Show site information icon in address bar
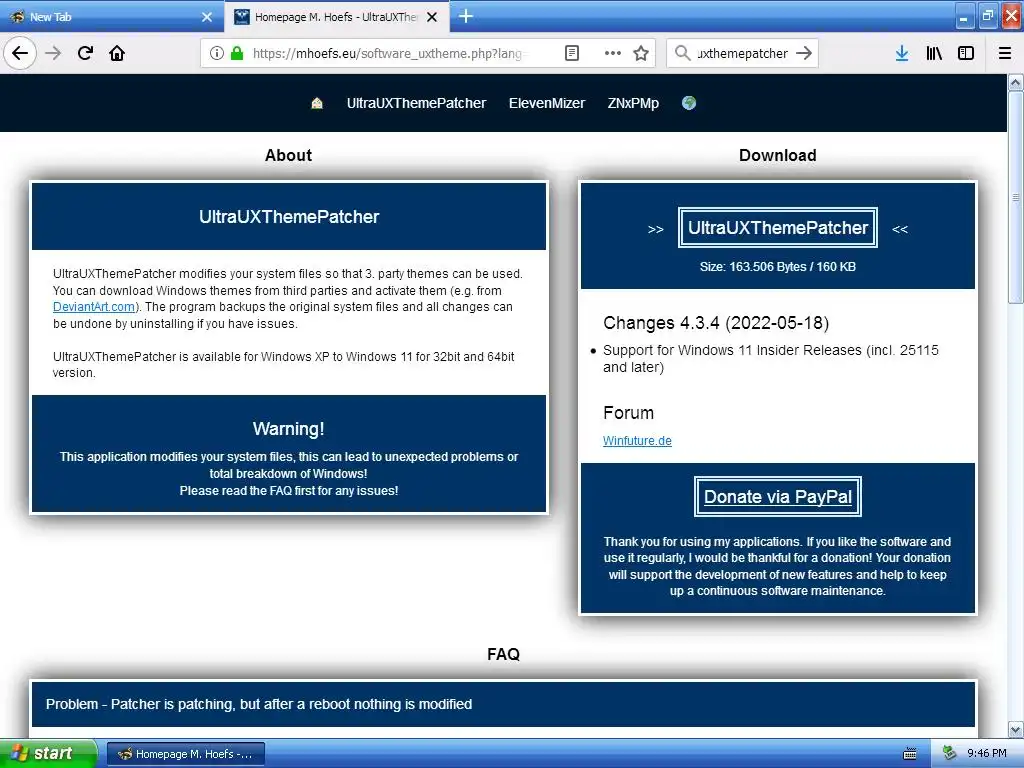Viewport: 1024px width, 768px height. click(x=216, y=53)
